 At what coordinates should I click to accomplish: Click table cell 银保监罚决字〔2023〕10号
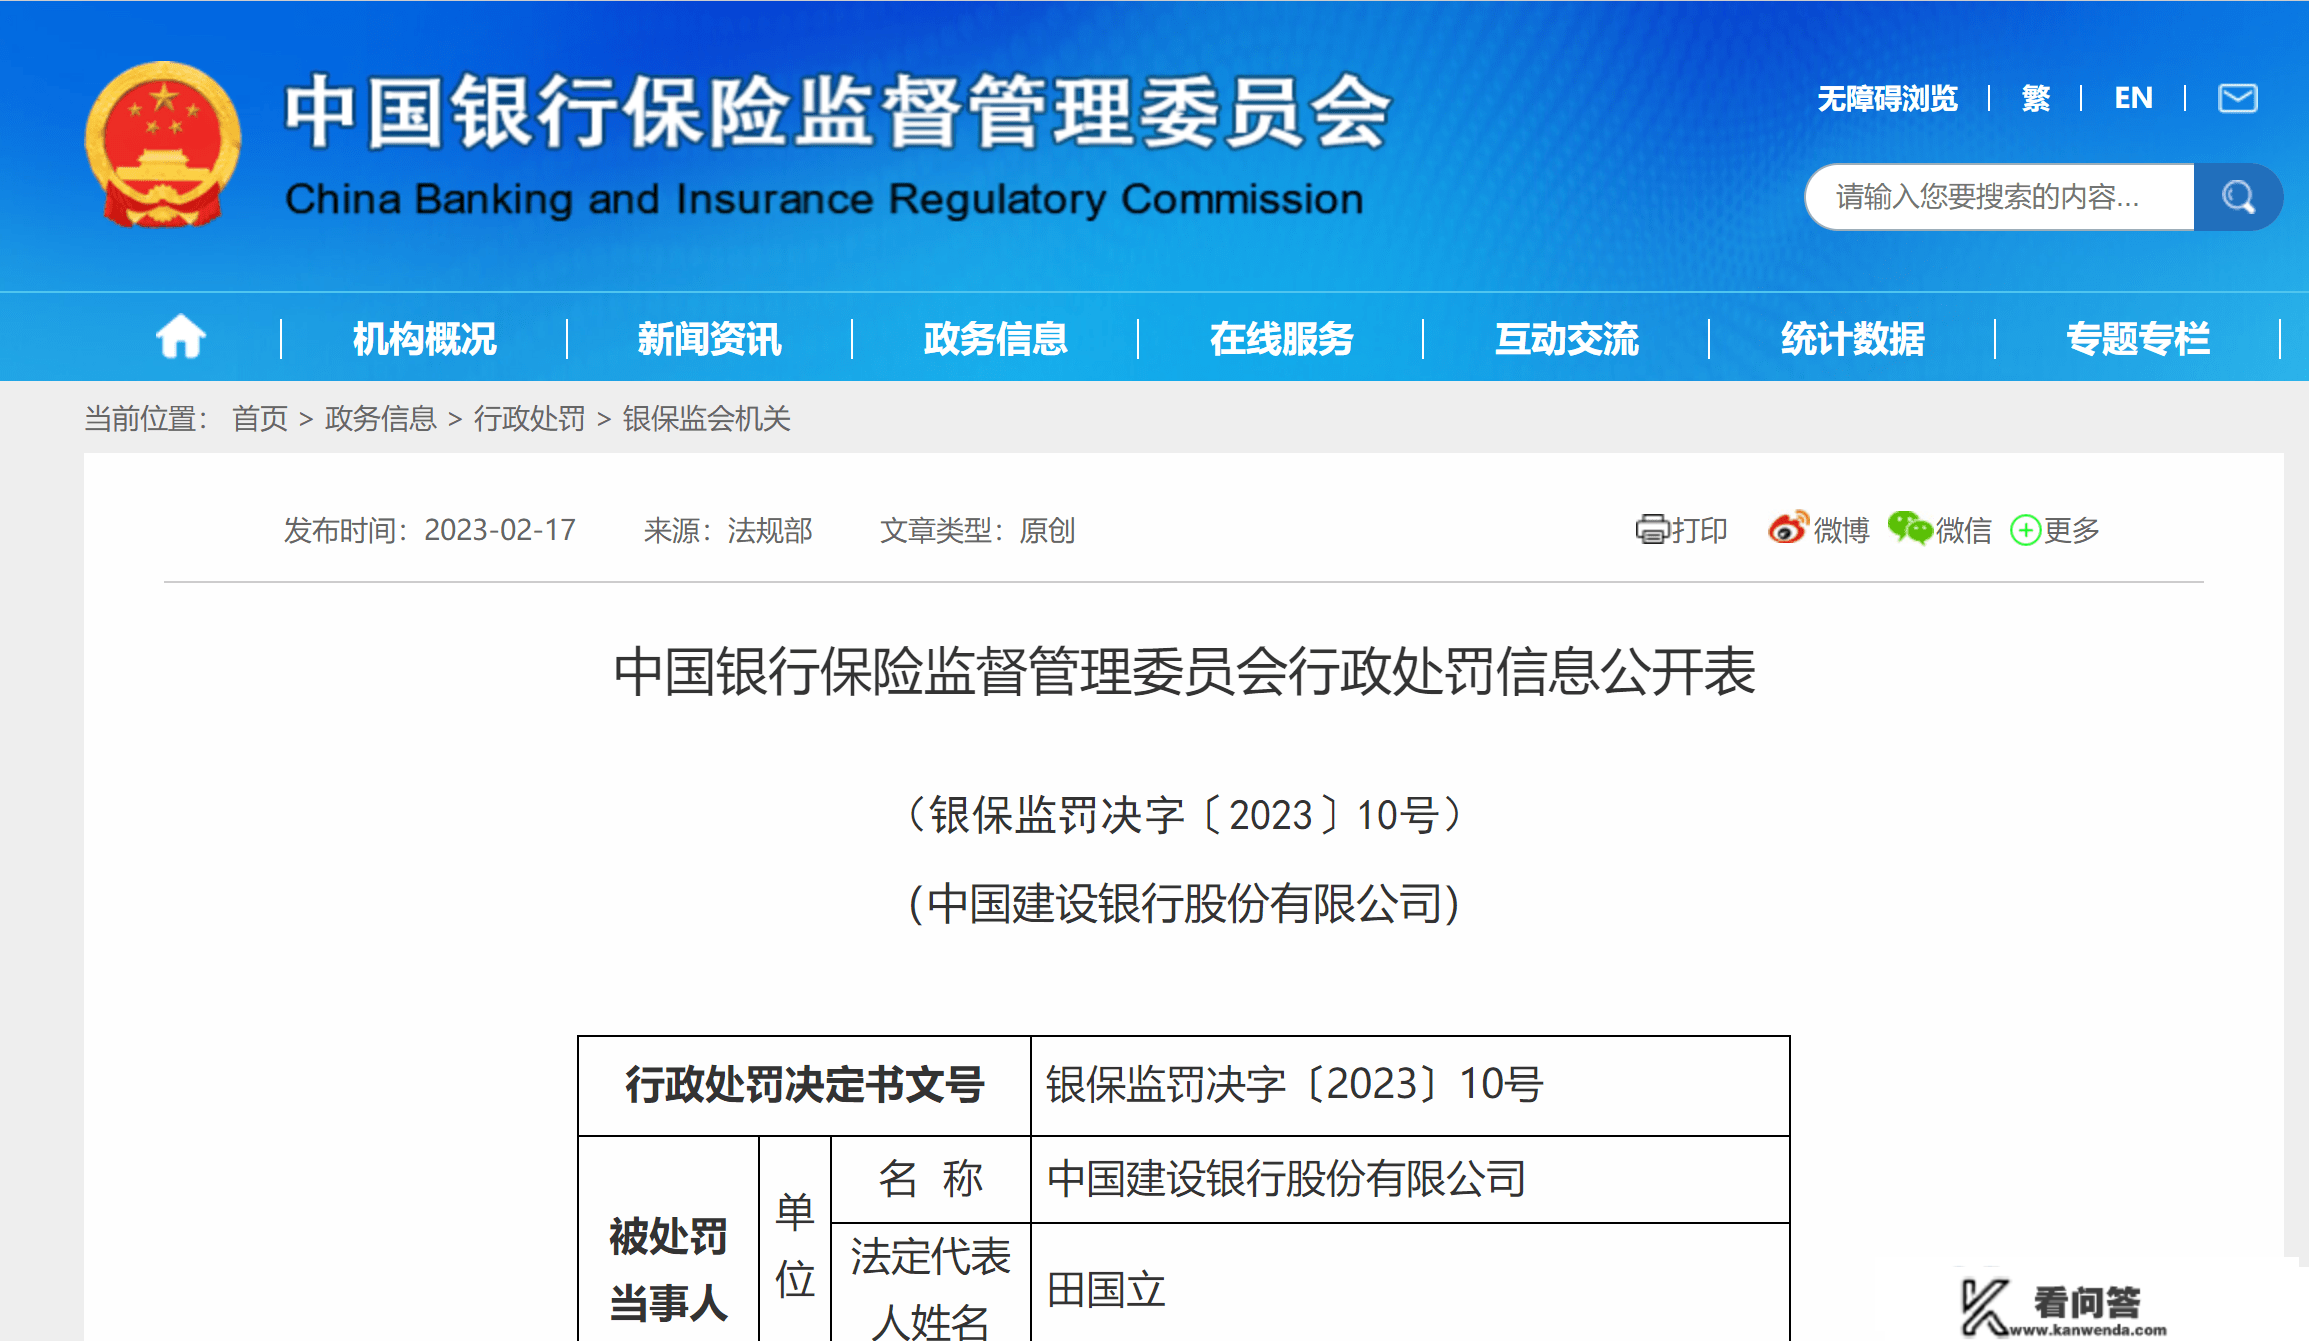point(1295,1085)
